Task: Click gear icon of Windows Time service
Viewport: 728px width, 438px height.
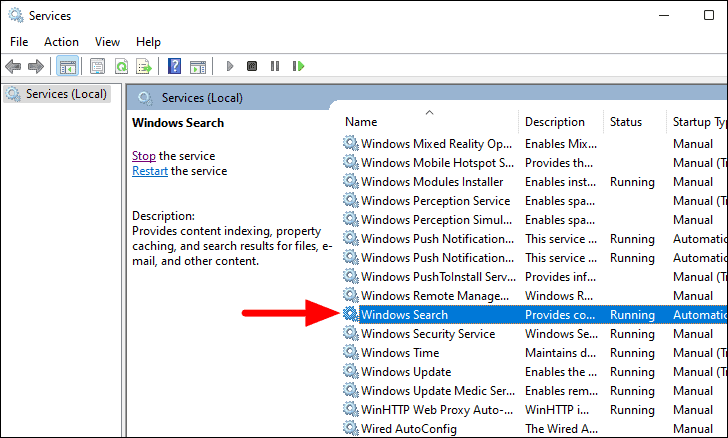Action: click(351, 353)
